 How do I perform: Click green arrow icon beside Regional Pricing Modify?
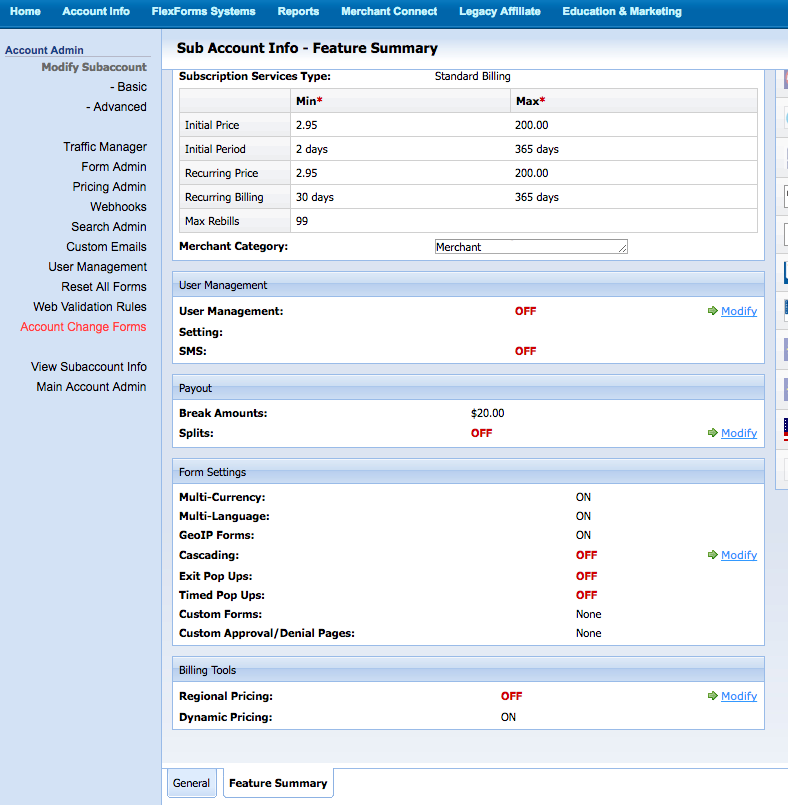[x=712, y=696]
